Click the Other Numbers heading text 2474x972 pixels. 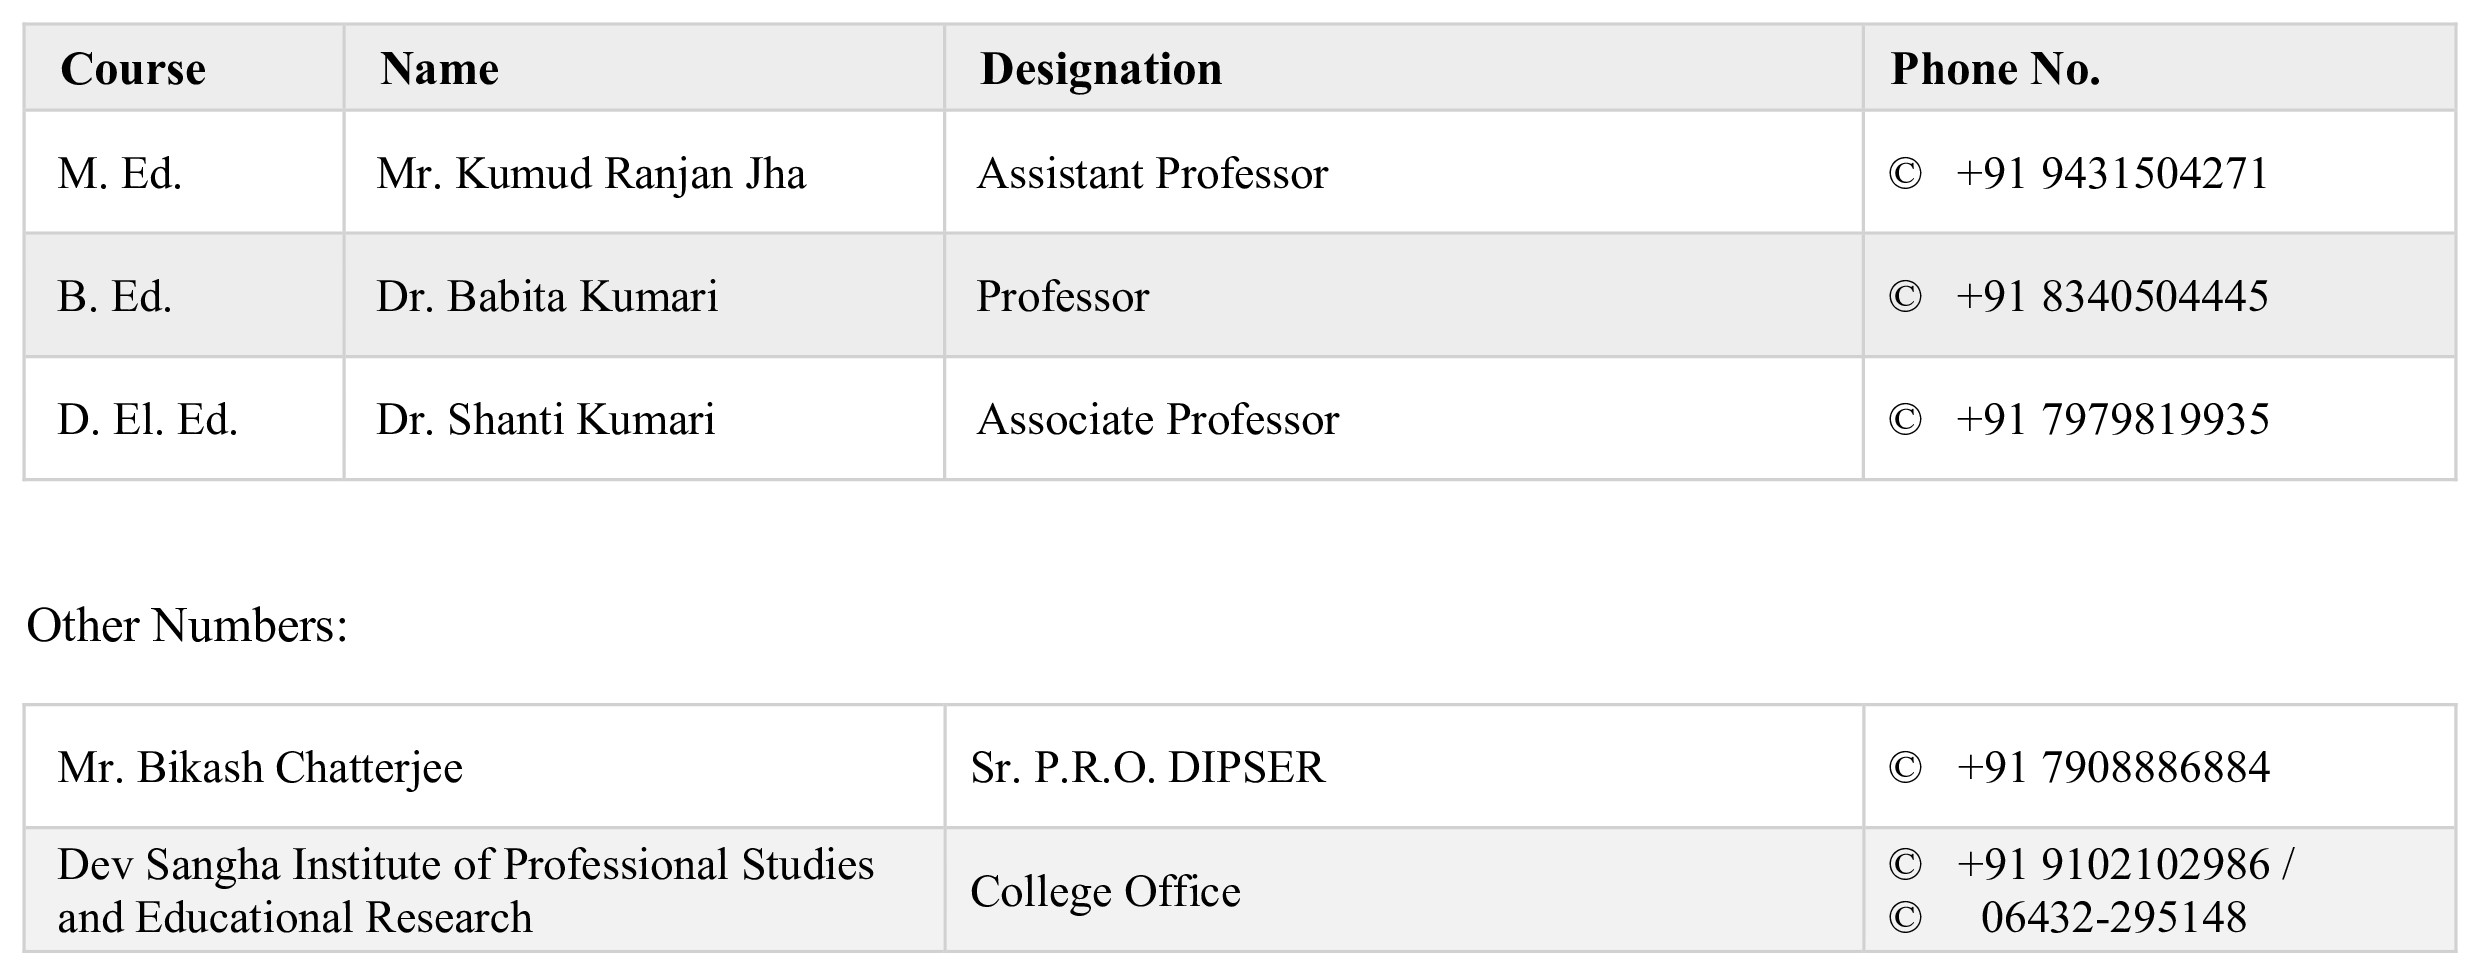point(187,626)
